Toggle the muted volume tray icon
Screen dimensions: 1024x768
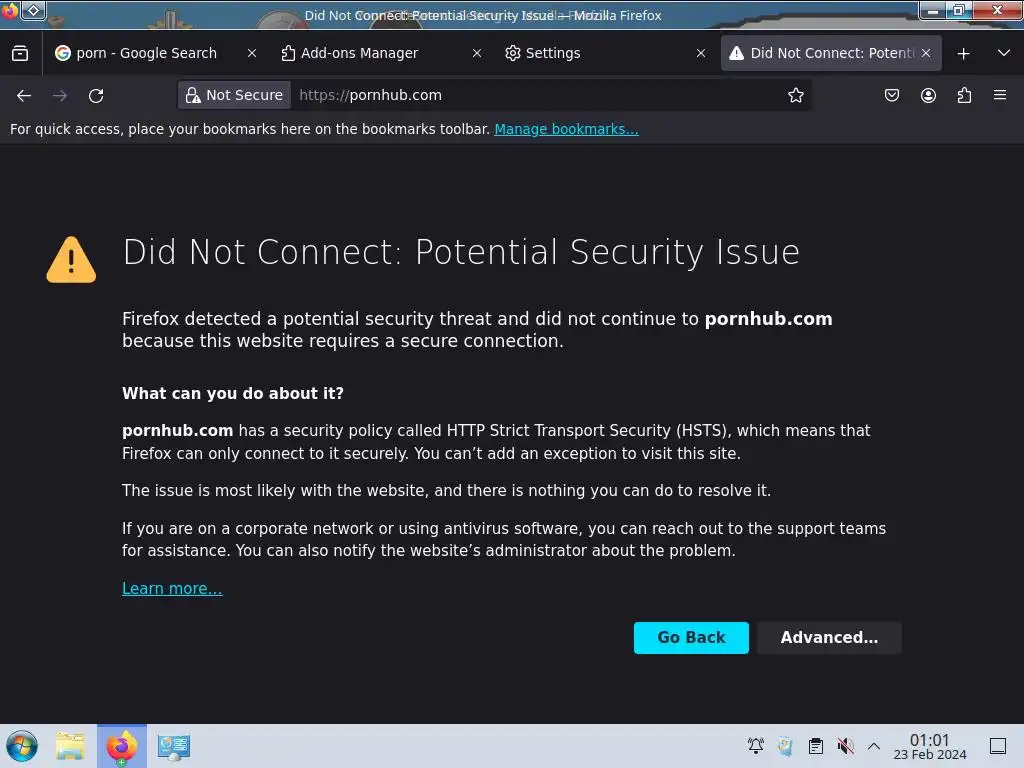point(845,746)
